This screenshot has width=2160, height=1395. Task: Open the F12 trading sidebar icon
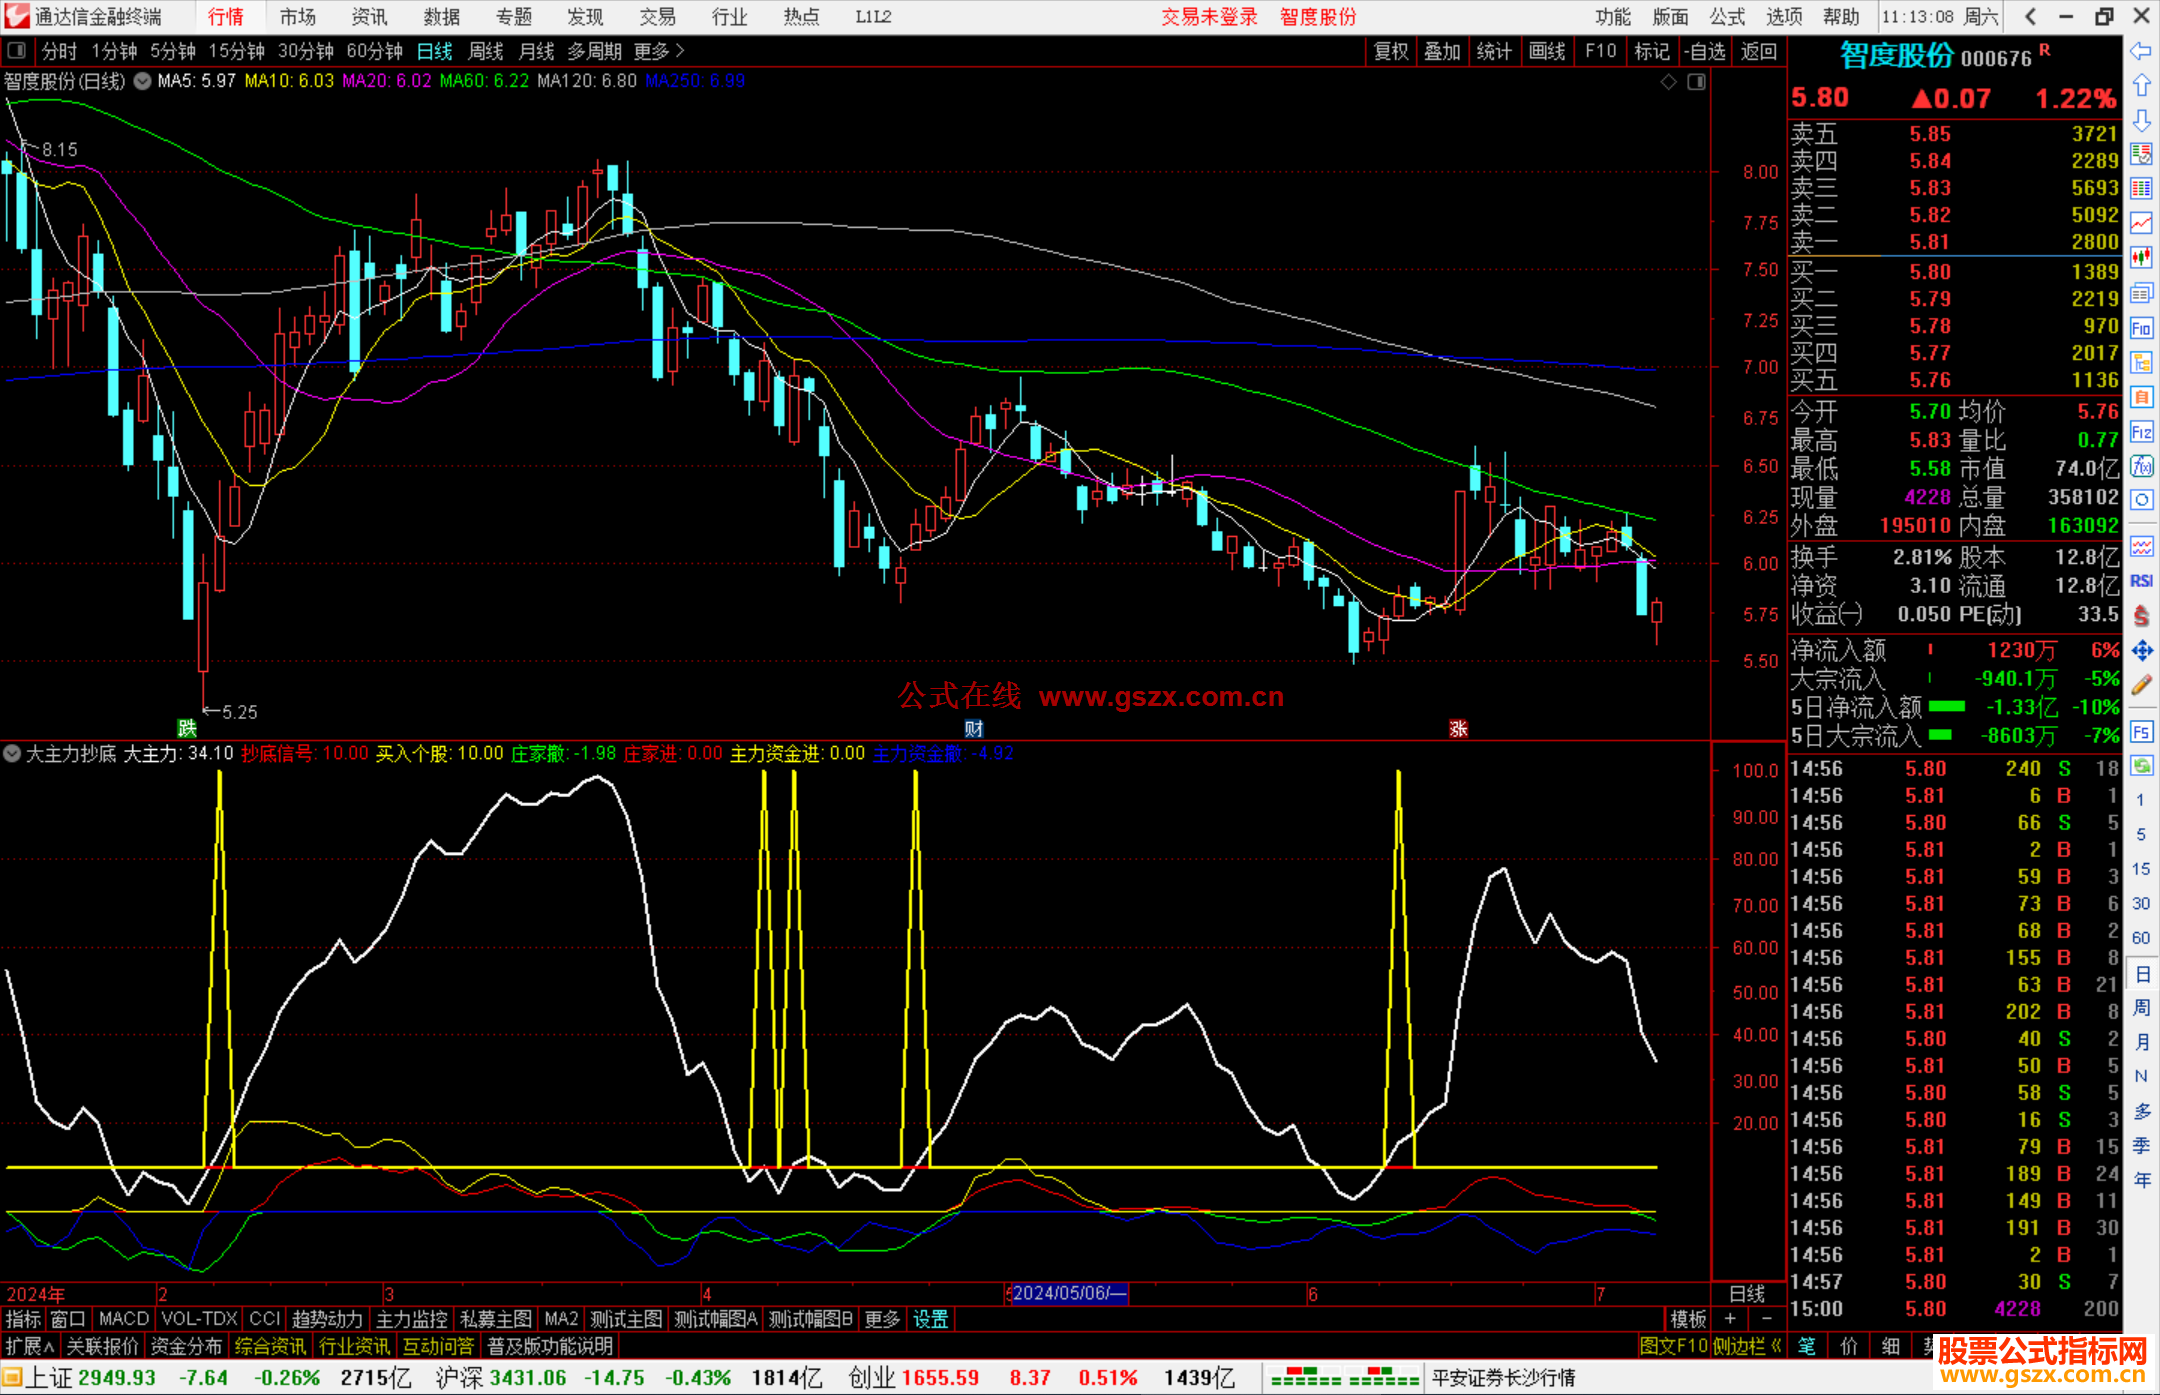pyautogui.click(x=2141, y=432)
